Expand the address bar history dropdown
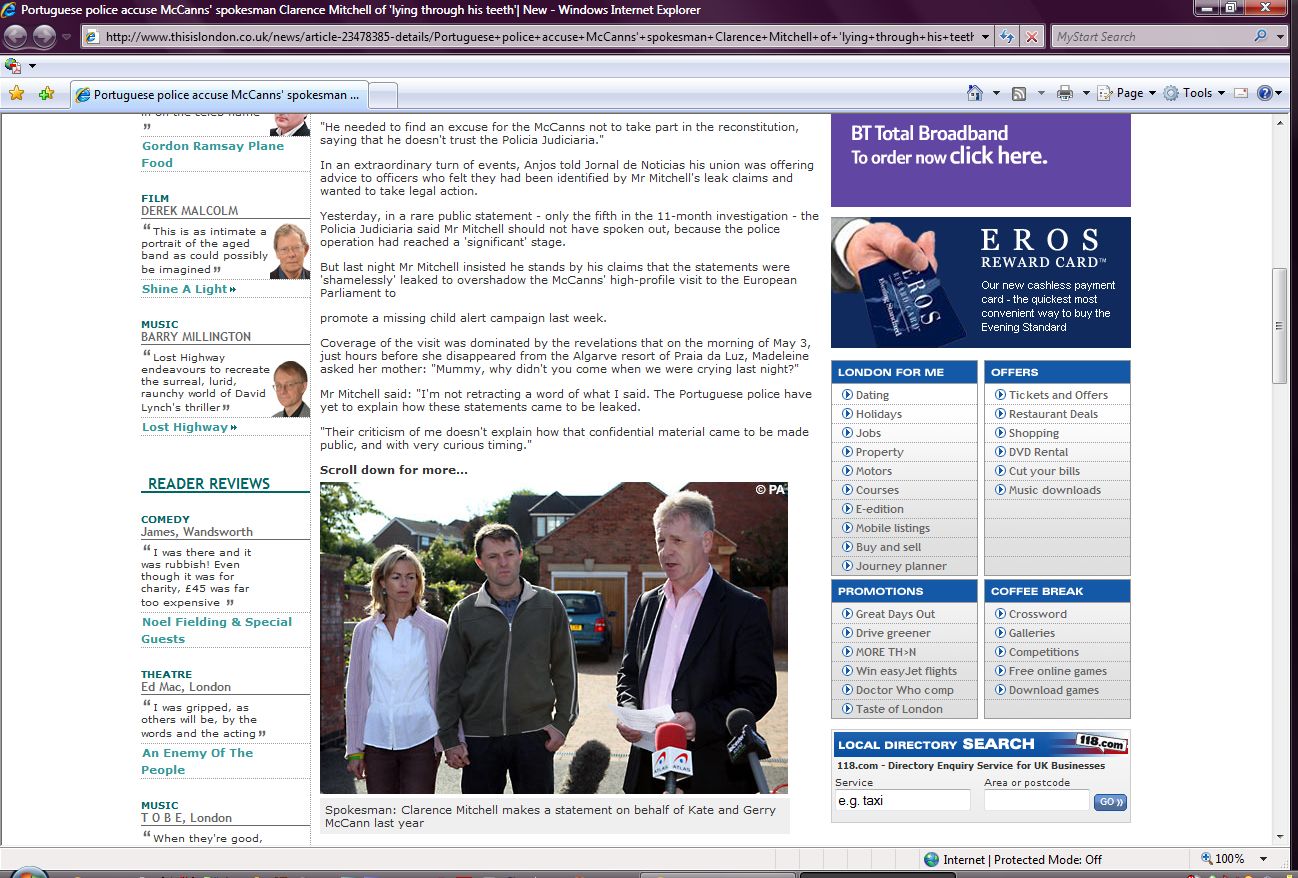 (x=985, y=37)
